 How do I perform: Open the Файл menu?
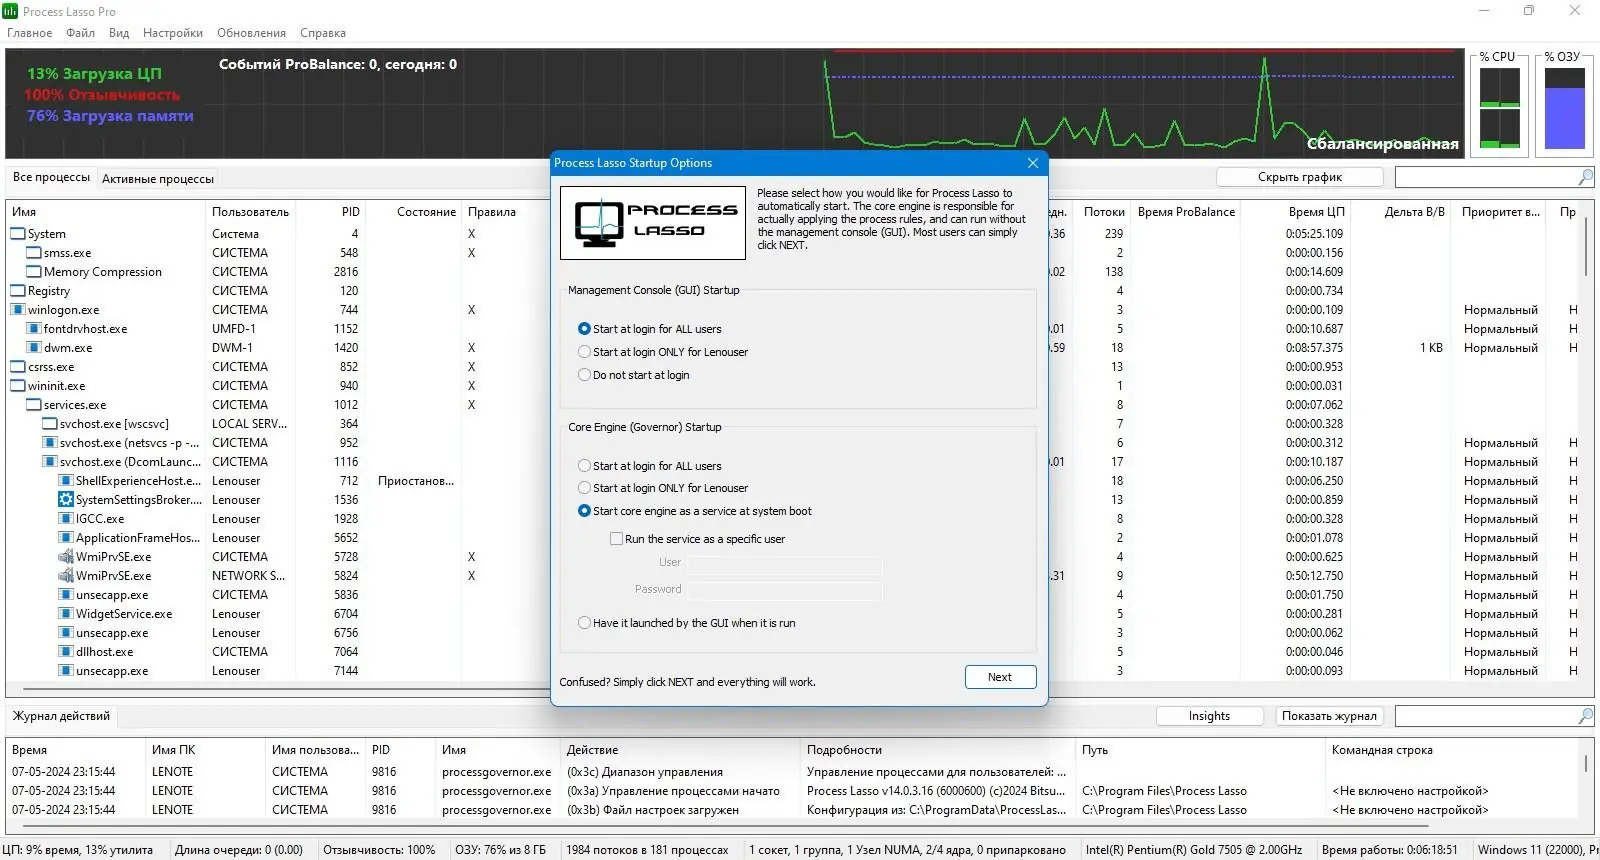(81, 33)
